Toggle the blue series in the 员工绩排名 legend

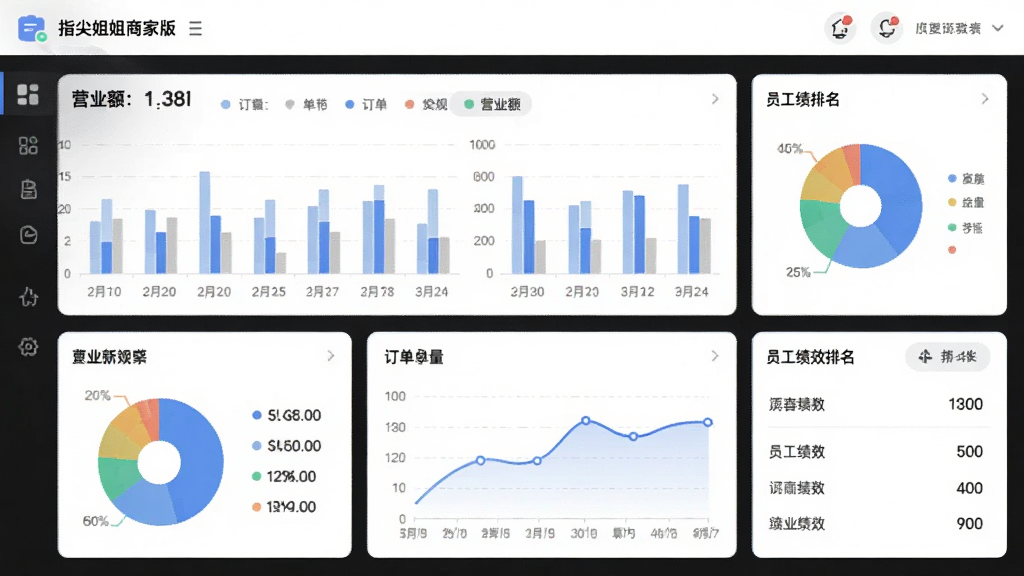click(x=966, y=178)
